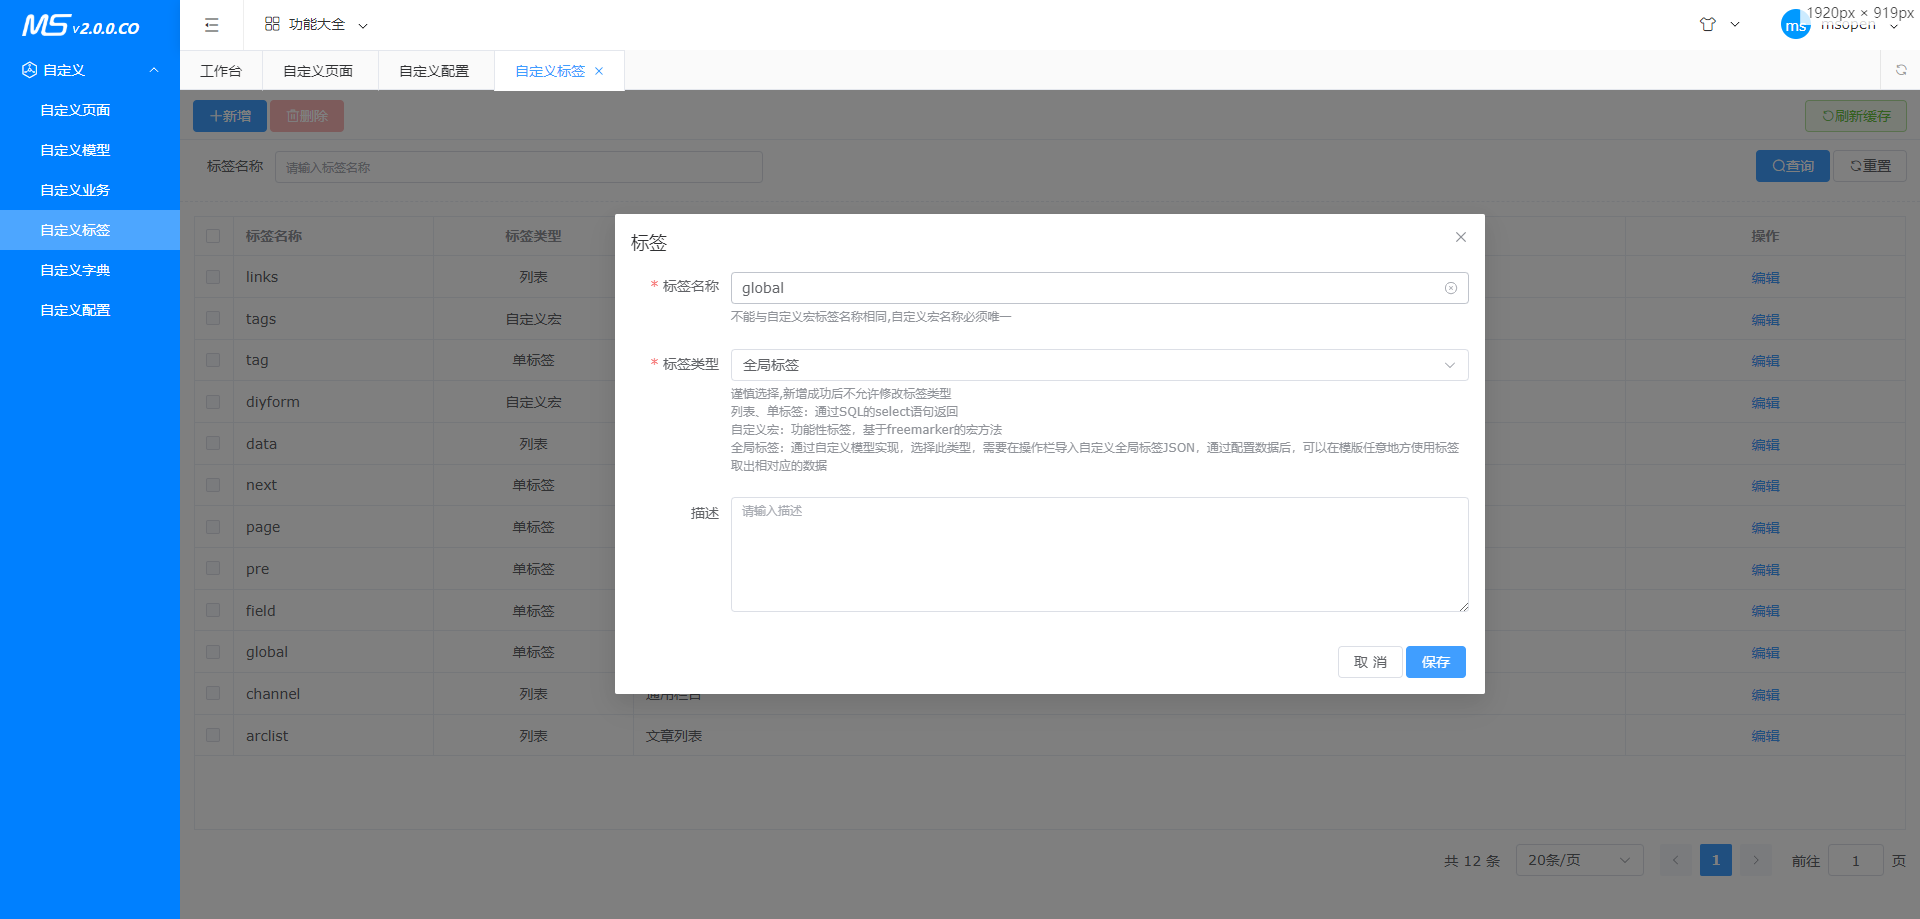
Task: Click the MS logo in the sidebar
Action: pos(81,26)
